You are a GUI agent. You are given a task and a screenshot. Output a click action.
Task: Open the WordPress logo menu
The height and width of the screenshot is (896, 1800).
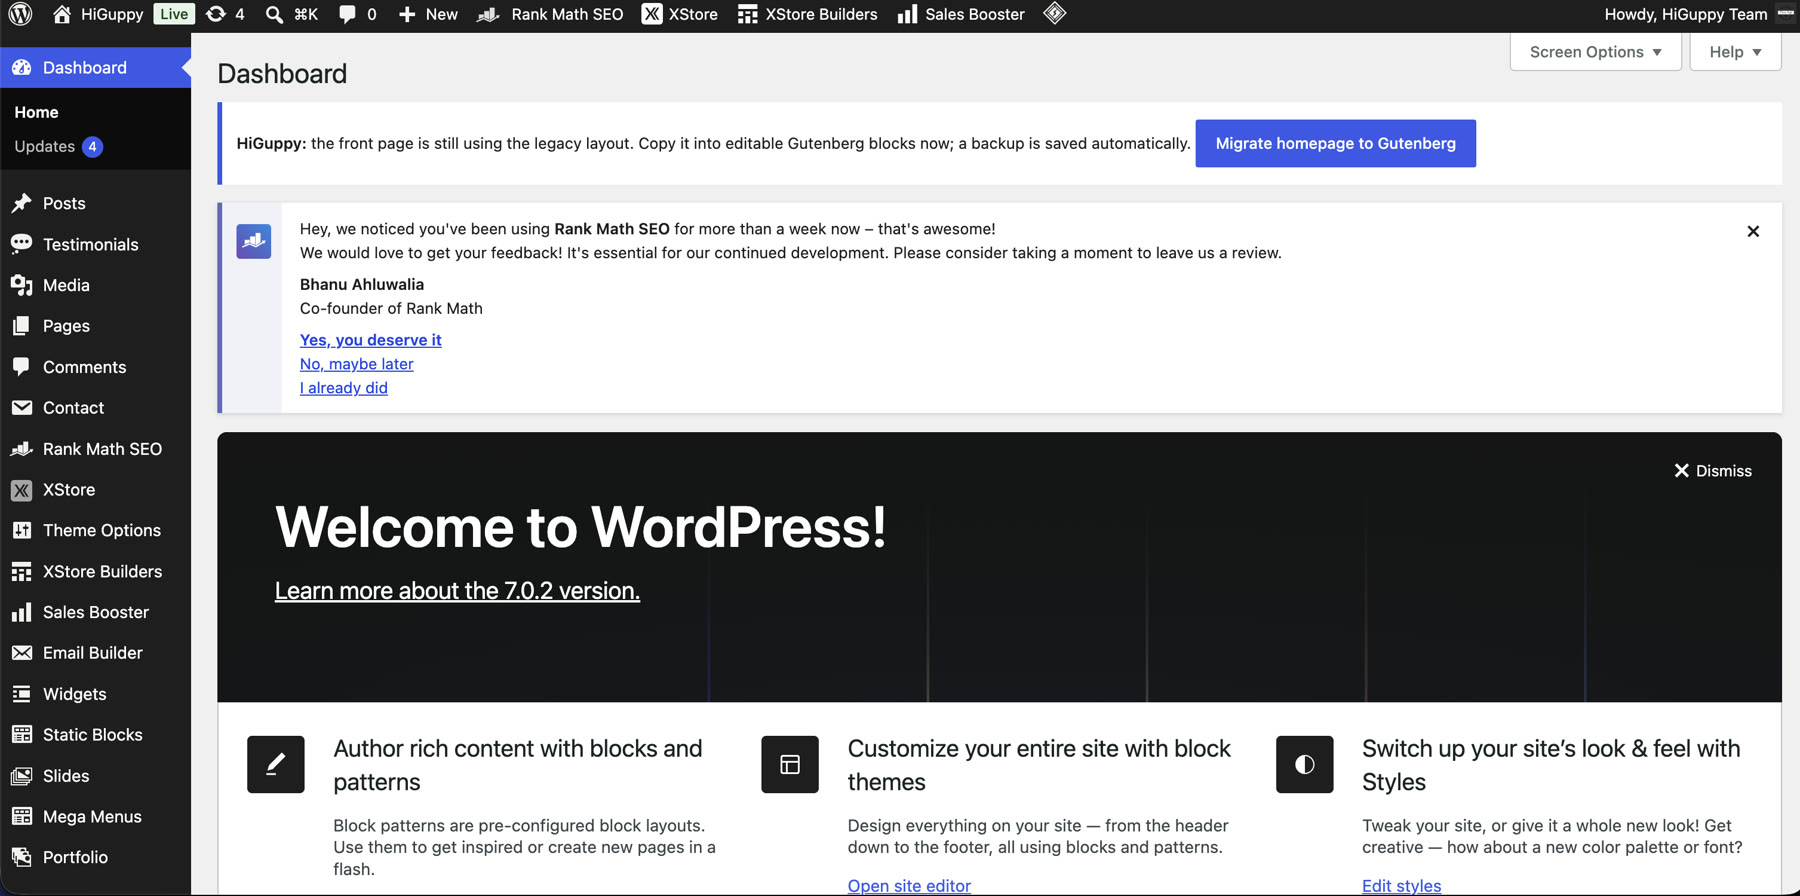coord(20,14)
